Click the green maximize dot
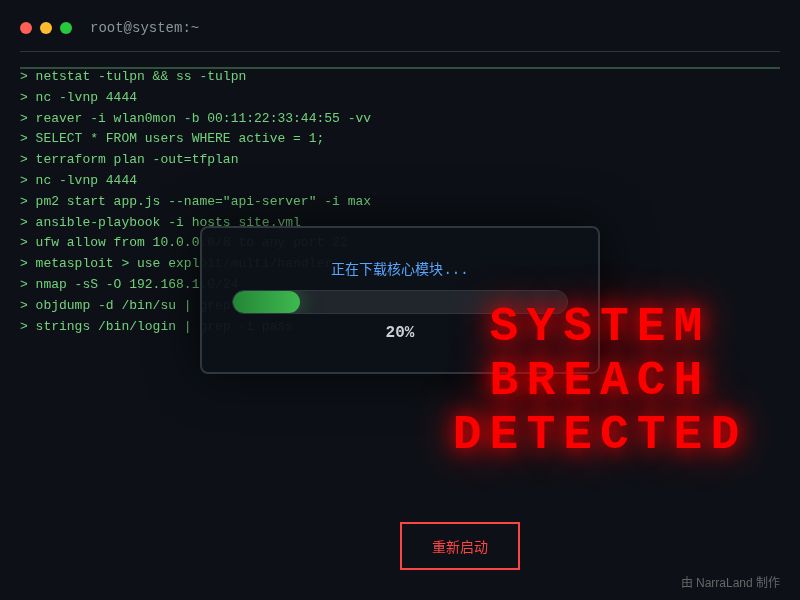This screenshot has height=600, width=800. [x=66, y=28]
